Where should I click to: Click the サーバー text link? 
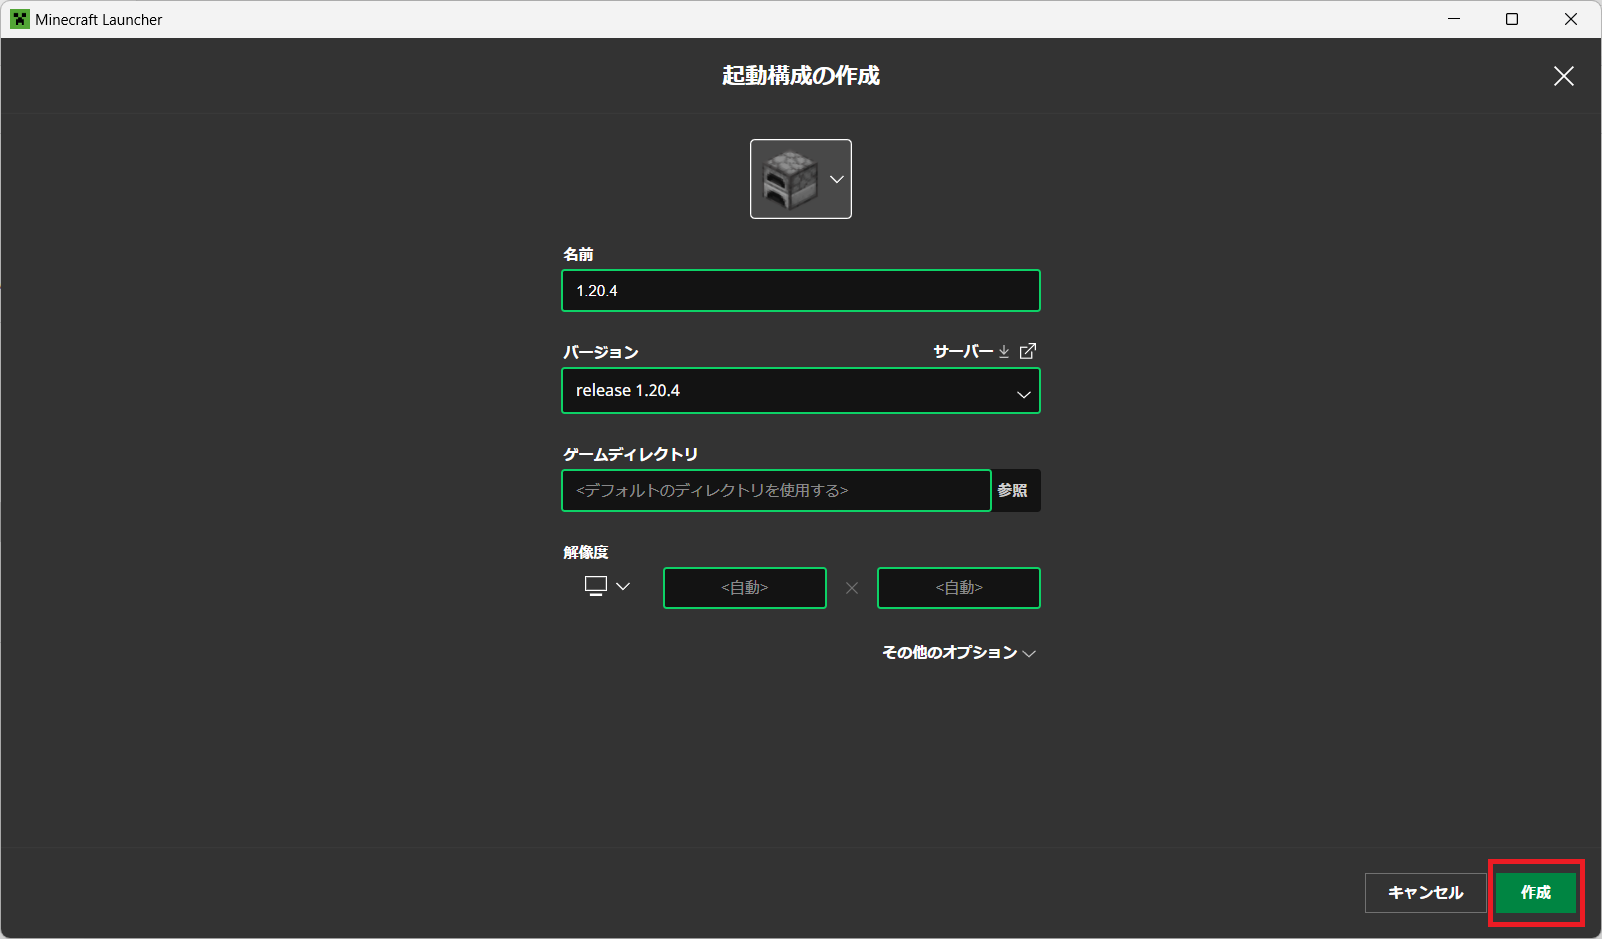[x=962, y=352]
